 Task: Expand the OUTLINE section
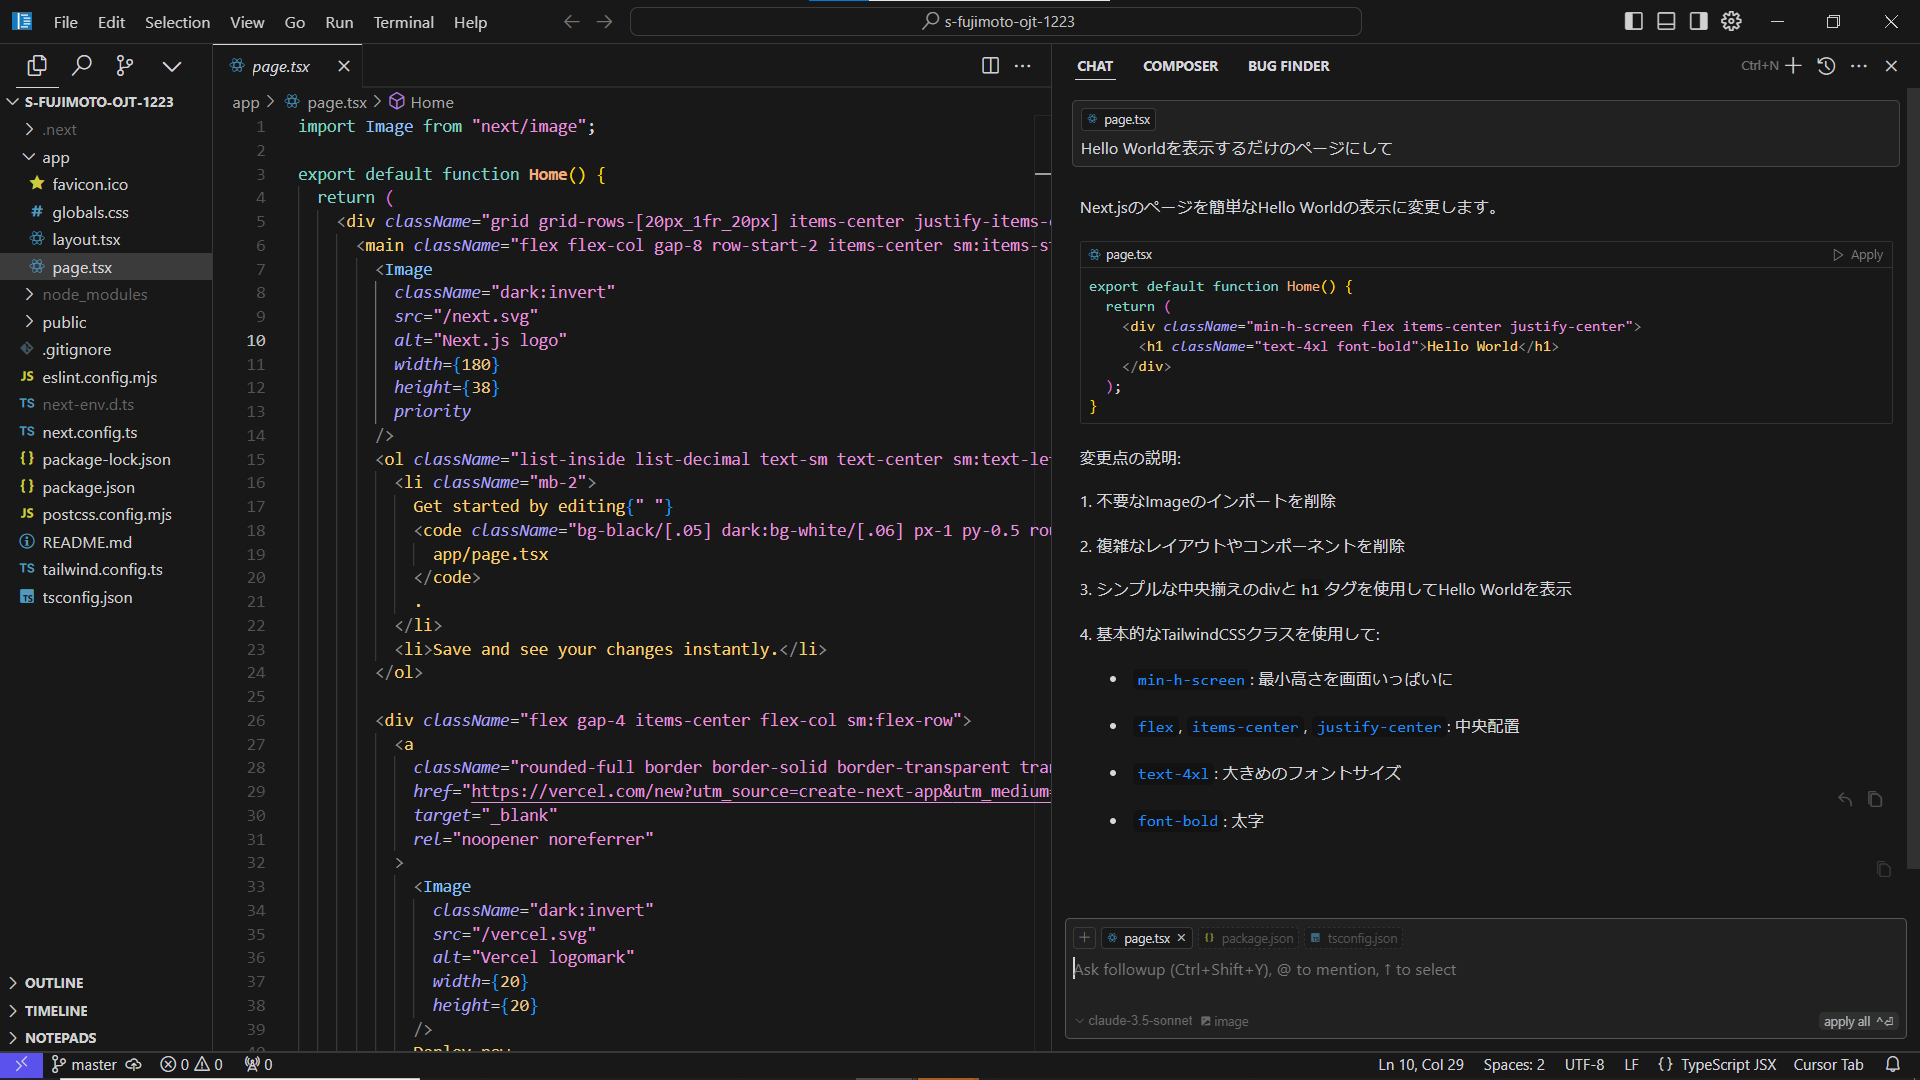pyautogui.click(x=54, y=983)
